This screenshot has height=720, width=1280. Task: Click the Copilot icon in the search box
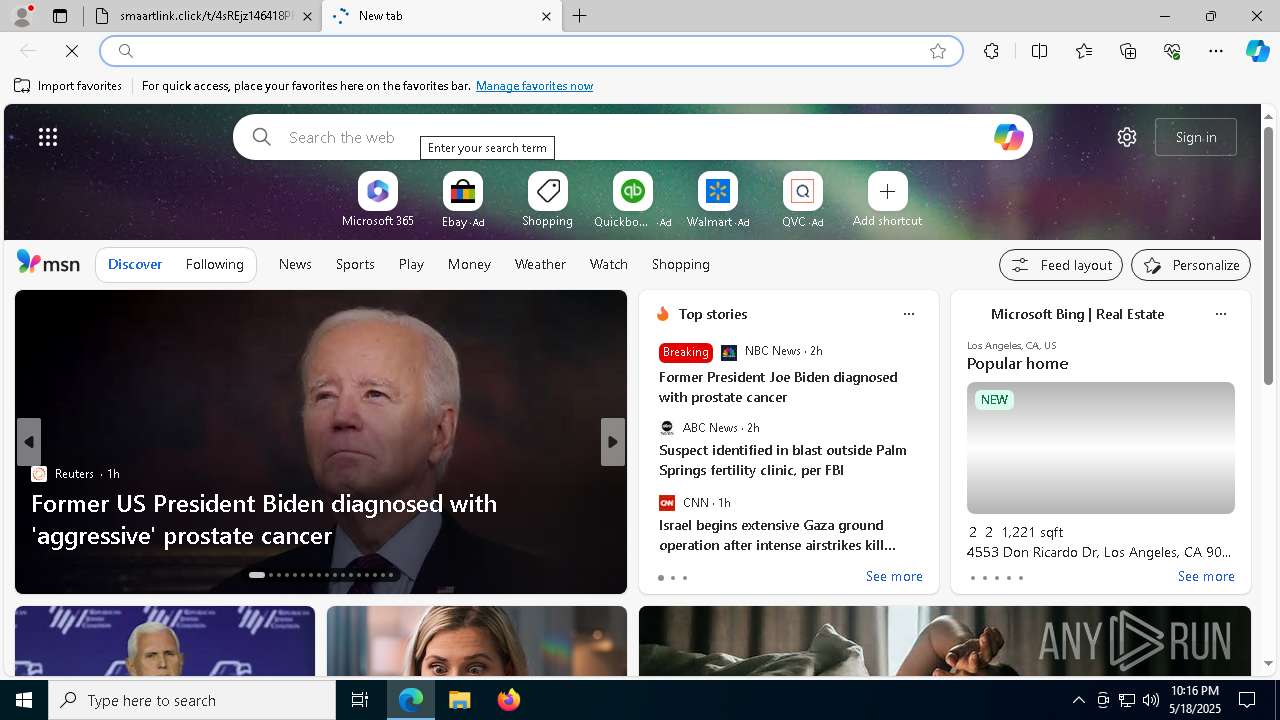(x=1008, y=137)
